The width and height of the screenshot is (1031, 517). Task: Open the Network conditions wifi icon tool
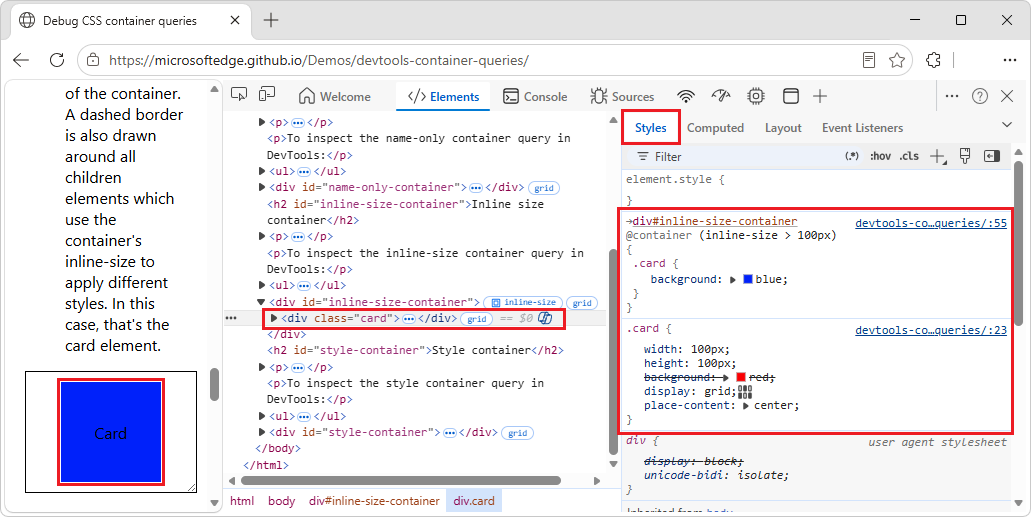pyautogui.click(x=686, y=96)
